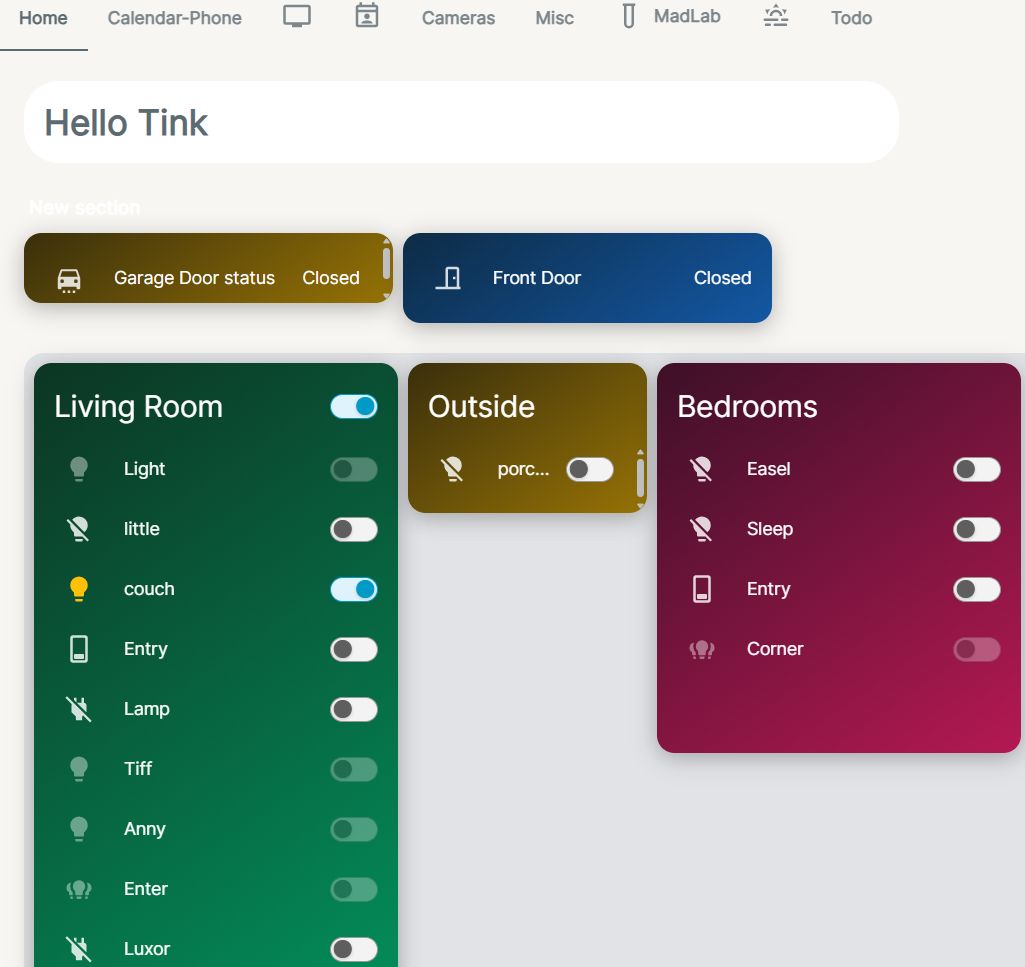This screenshot has width=1025, height=967.
Task: Open the monitor icon tab
Action: [297, 16]
